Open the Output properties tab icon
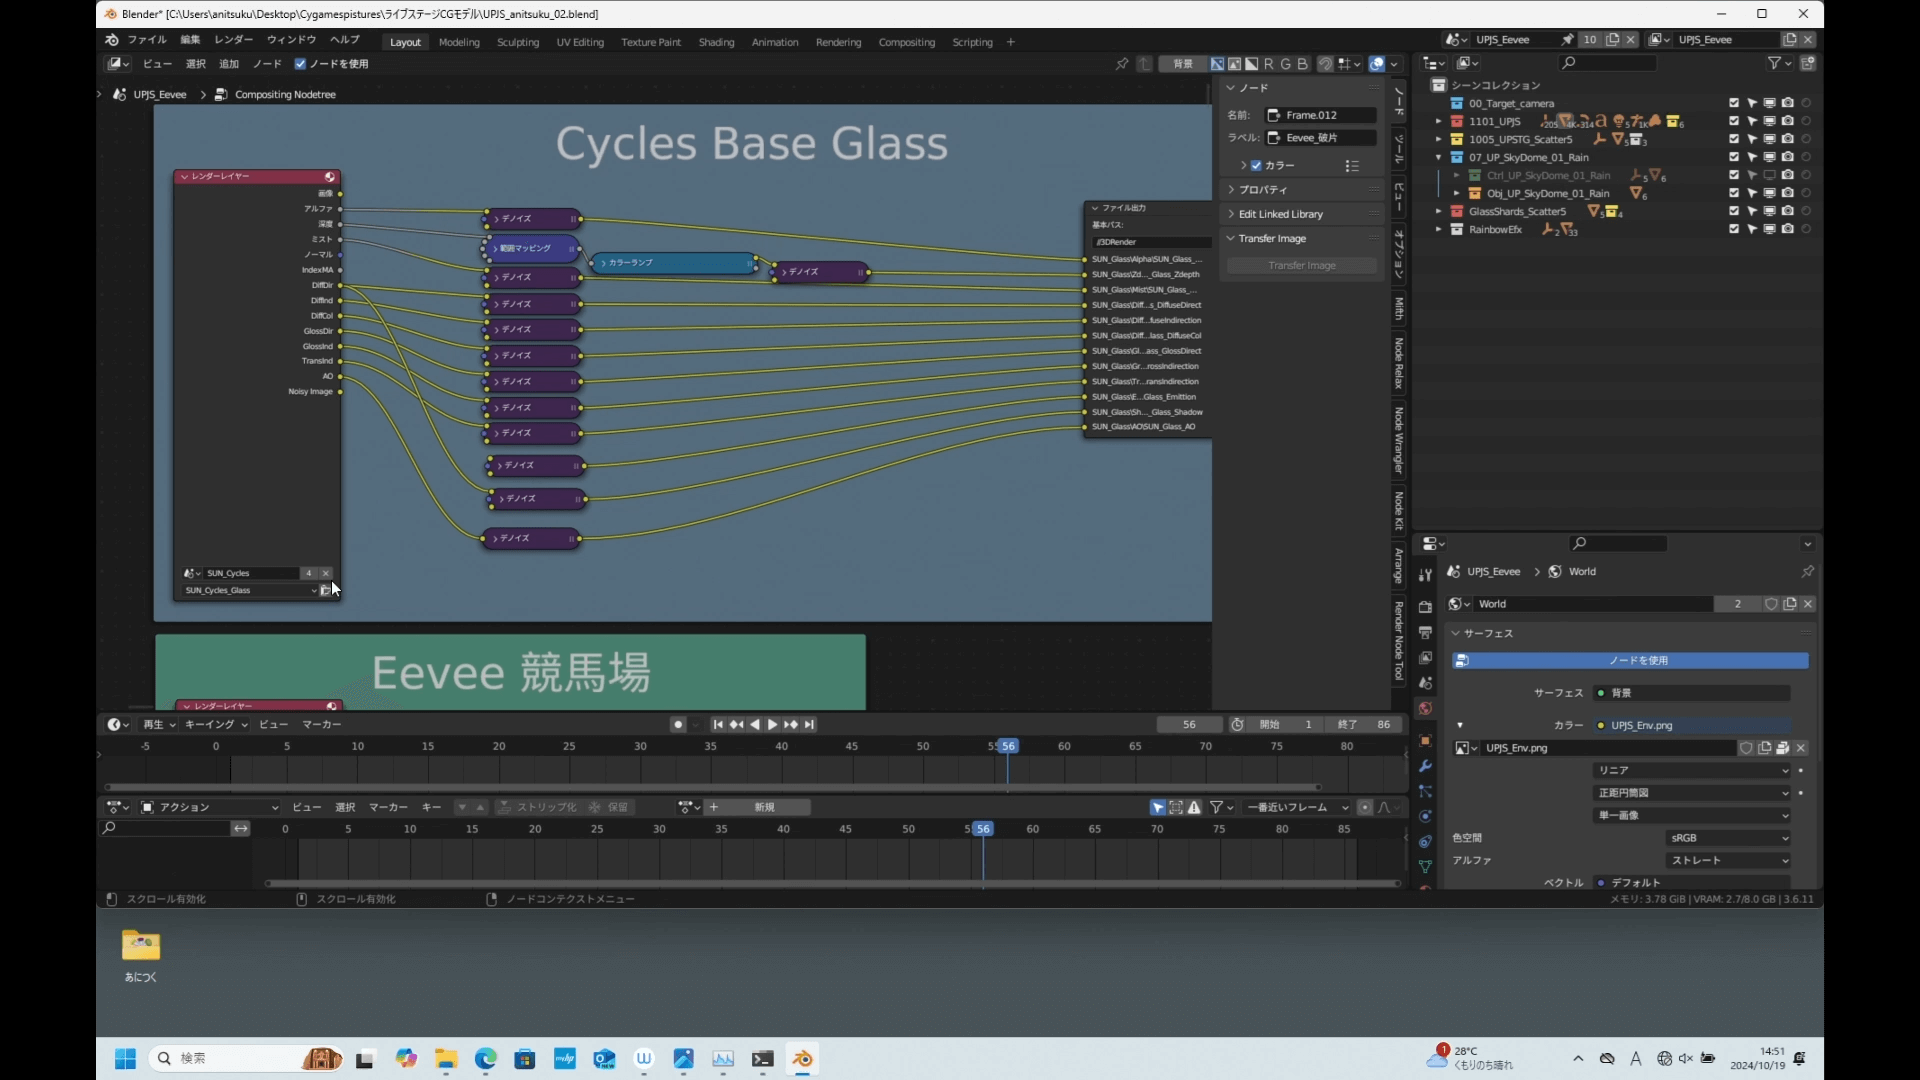1920x1080 pixels. (1425, 632)
